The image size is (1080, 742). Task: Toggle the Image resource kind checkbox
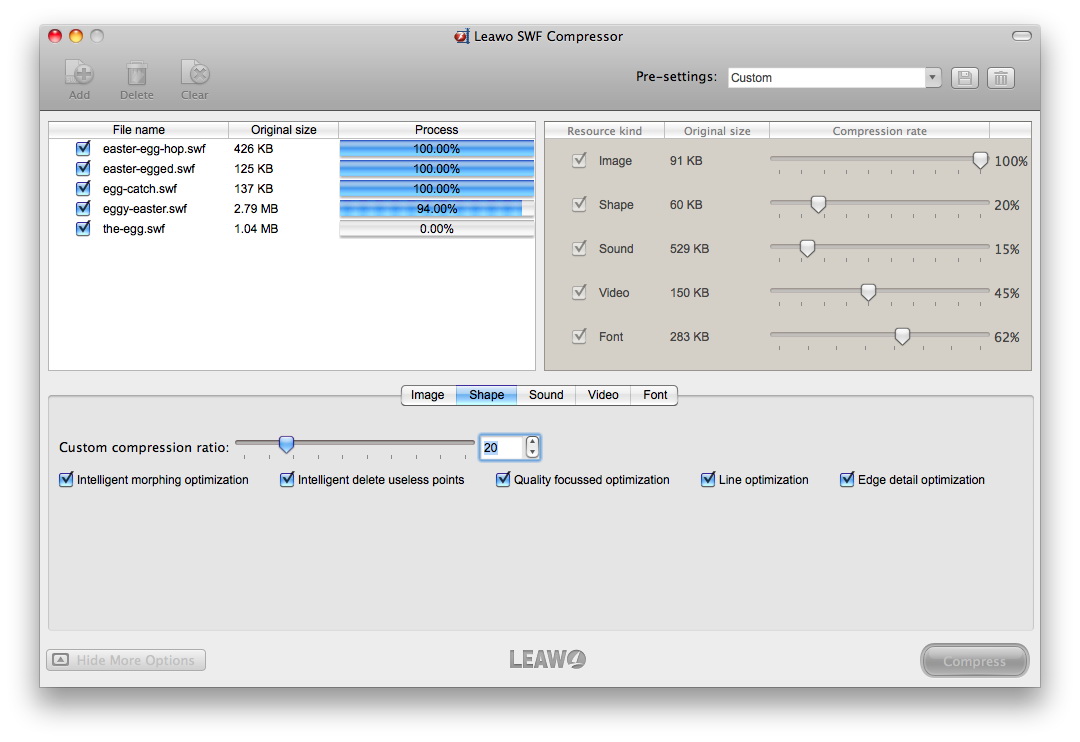click(579, 160)
